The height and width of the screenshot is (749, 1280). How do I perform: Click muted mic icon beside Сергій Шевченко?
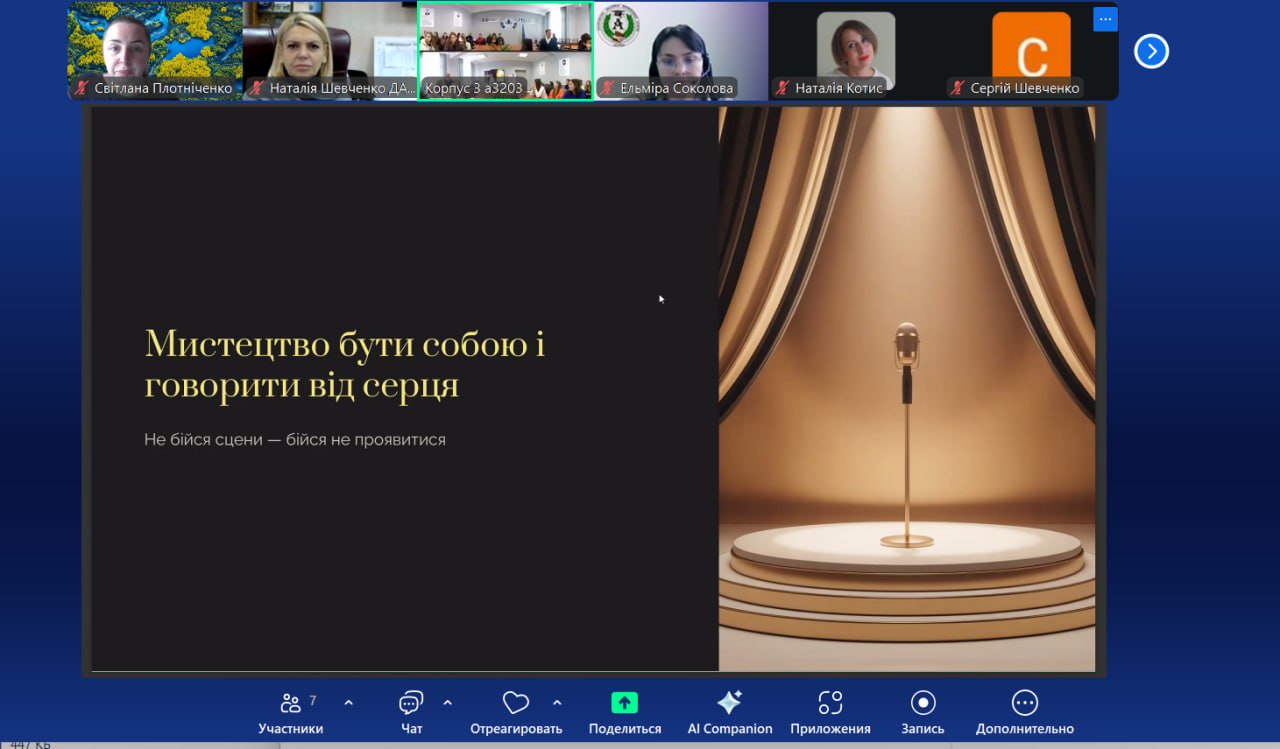pos(958,88)
